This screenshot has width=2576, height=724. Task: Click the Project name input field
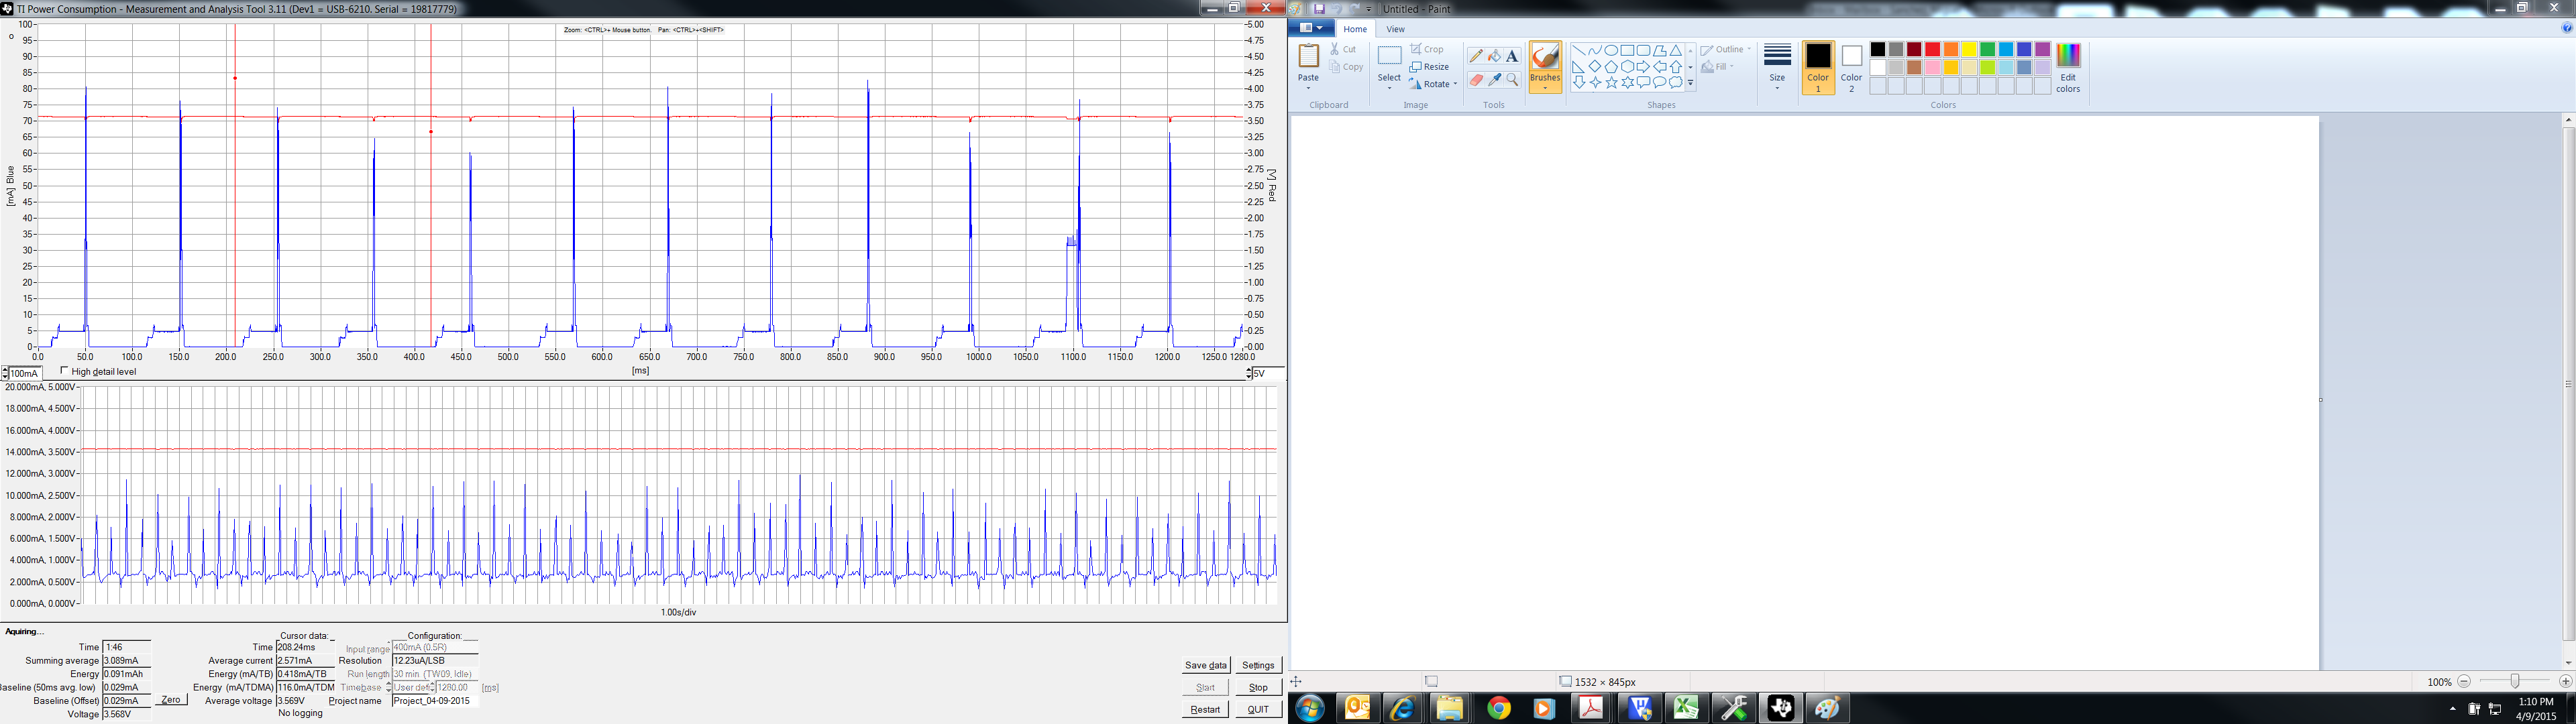pyautogui.click(x=435, y=701)
